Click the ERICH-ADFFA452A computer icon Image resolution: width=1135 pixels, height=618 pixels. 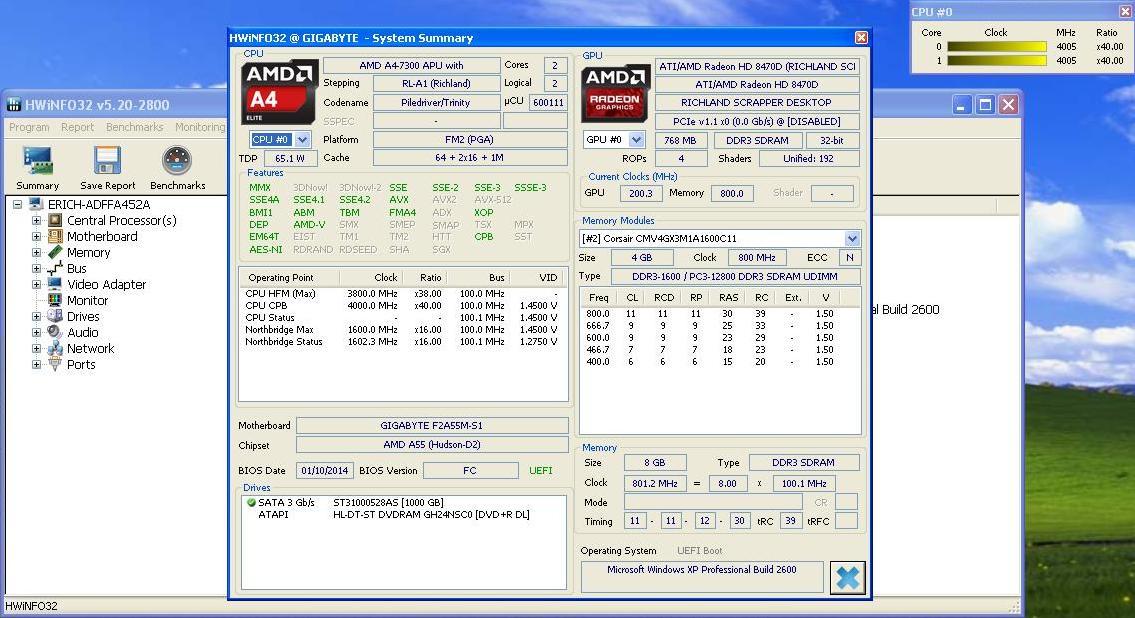point(36,204)
